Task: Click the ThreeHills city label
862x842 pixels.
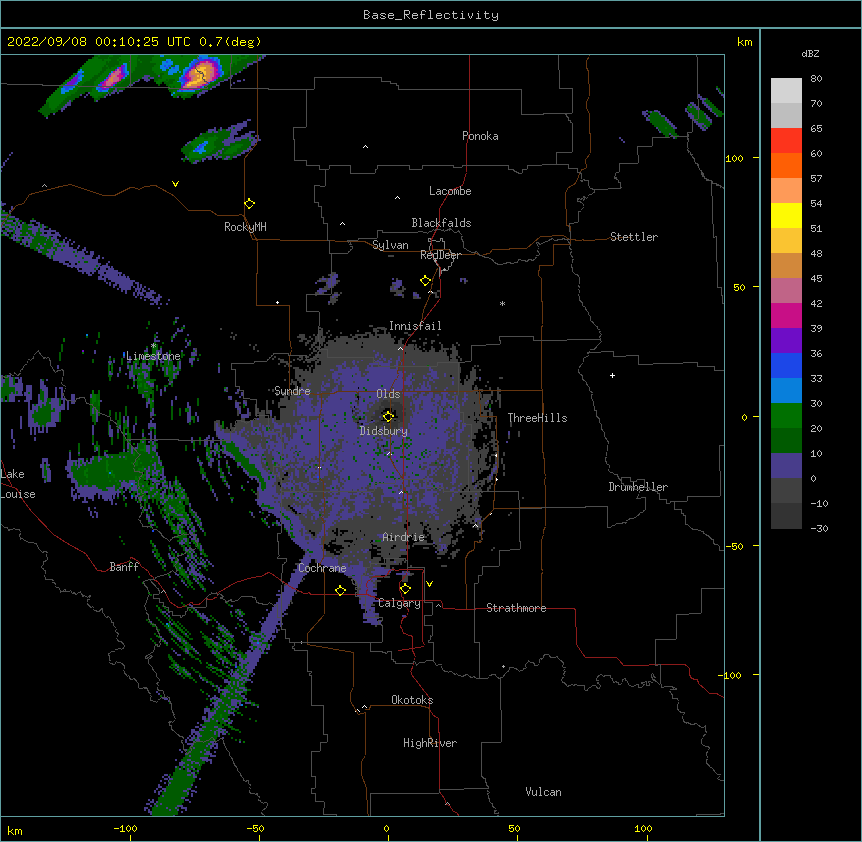Action: click(x=537, y=418)
